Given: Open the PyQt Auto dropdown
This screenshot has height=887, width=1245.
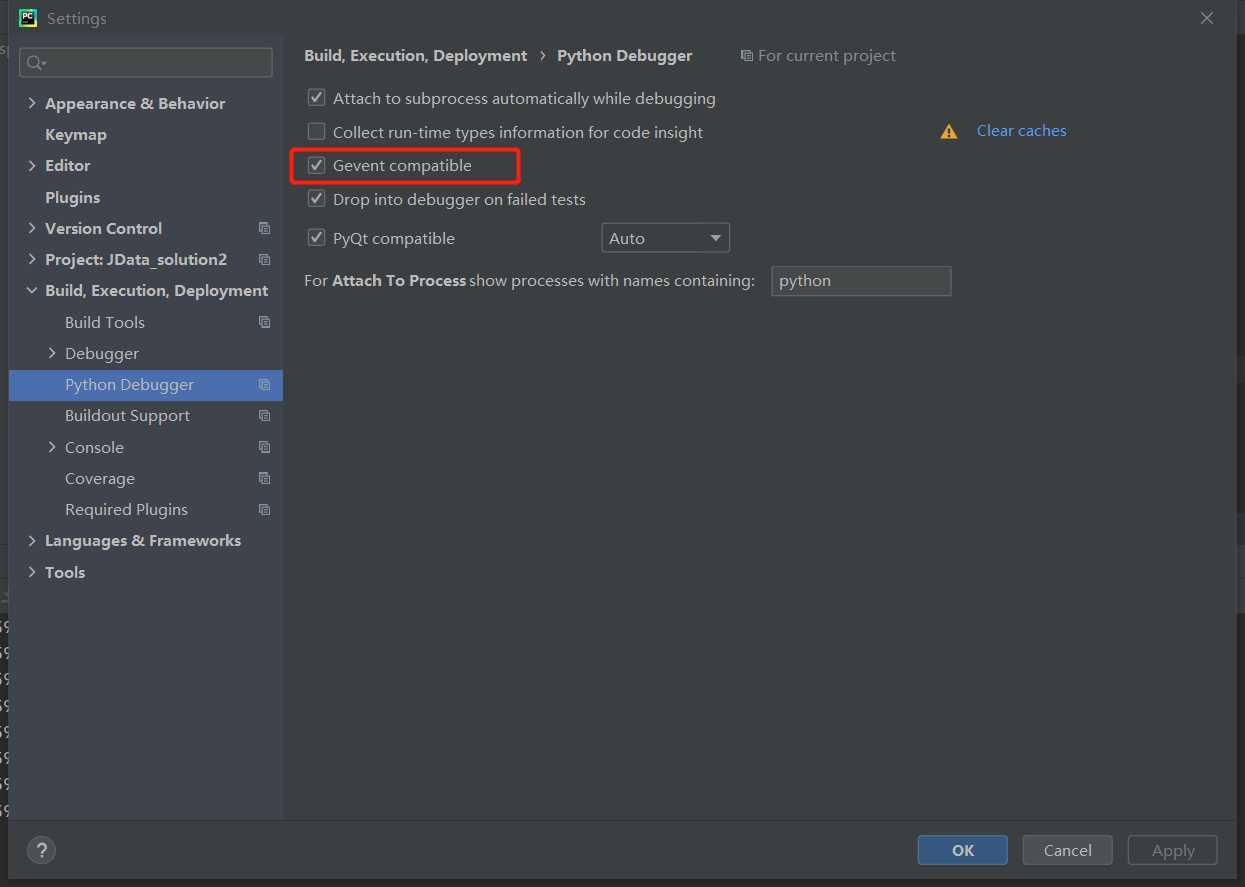Looking at the screenshot, I should pyautogui.click(x=665, y=238).
